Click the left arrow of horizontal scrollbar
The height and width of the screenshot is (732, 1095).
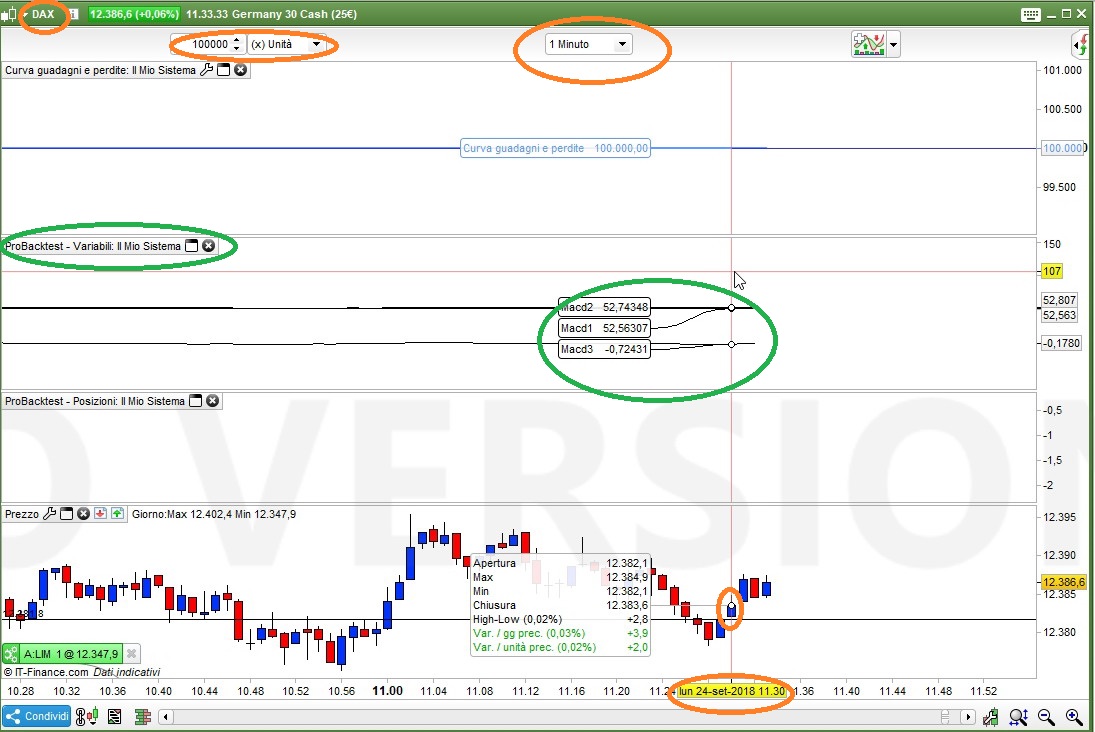pos(166,717)
